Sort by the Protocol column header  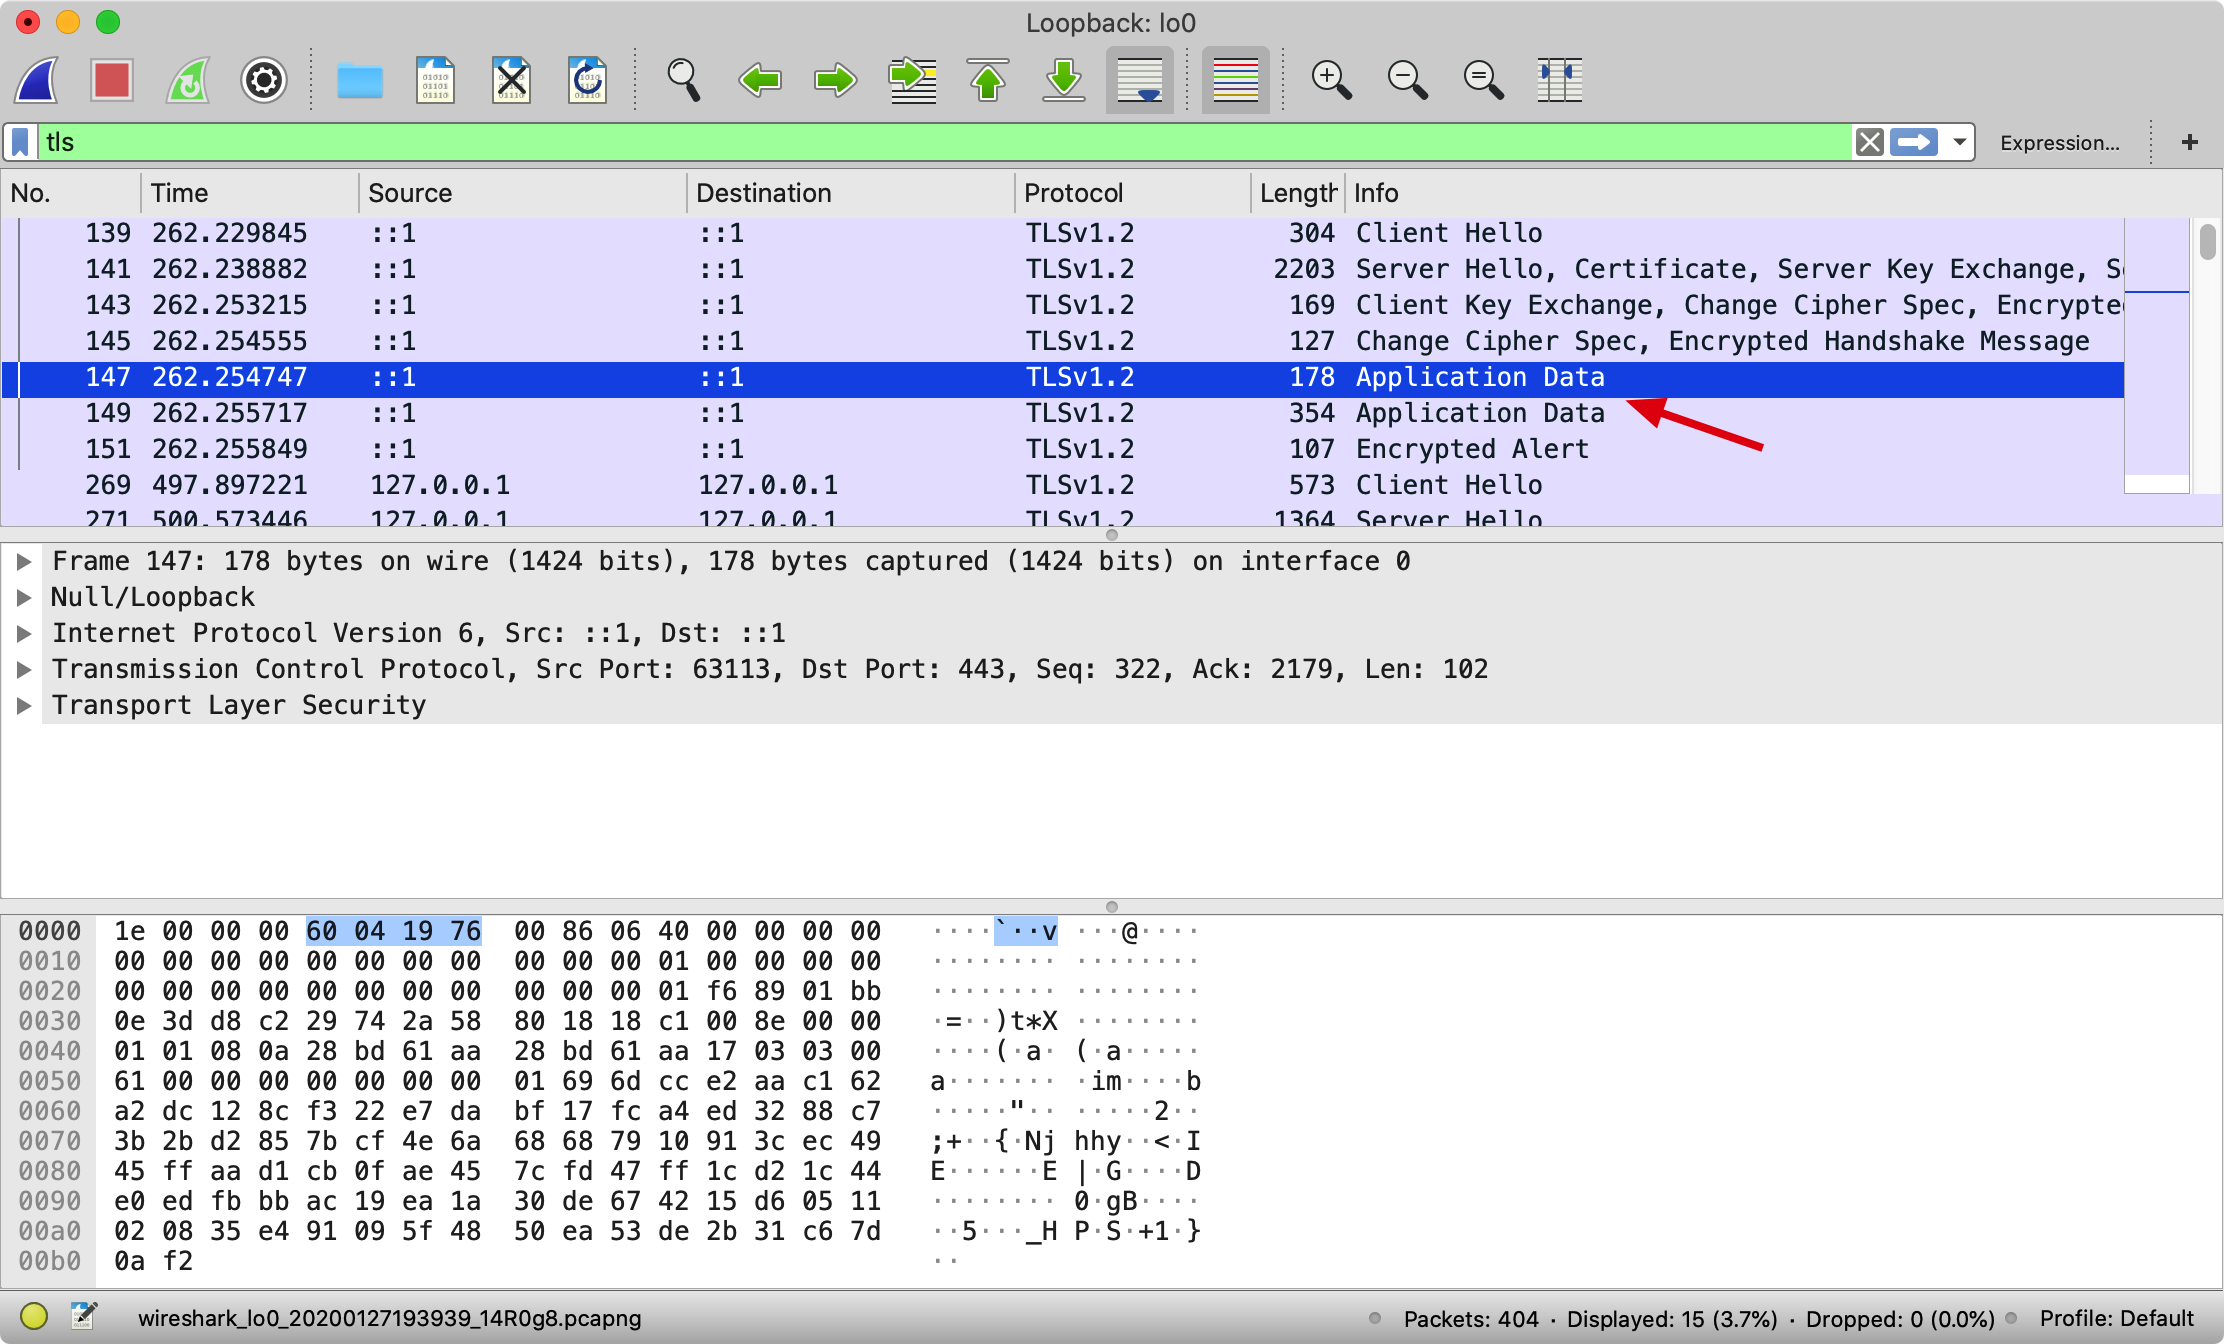(x=1074, y=193)
